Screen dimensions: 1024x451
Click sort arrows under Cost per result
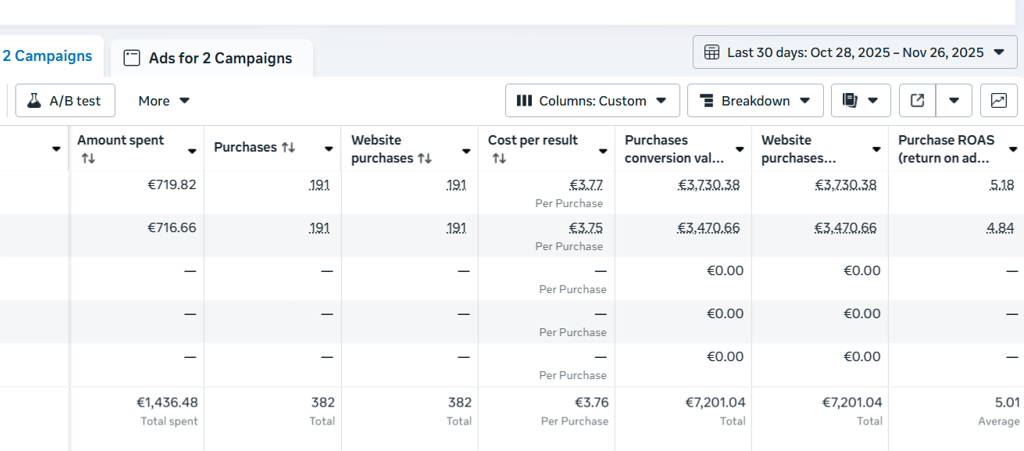coord(499,158)
